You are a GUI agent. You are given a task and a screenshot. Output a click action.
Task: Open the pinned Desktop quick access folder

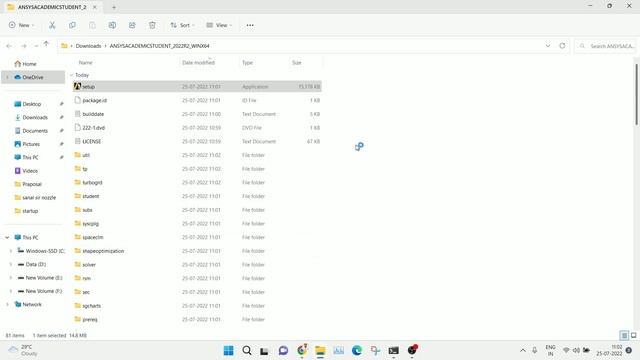[x=32, y=104]
